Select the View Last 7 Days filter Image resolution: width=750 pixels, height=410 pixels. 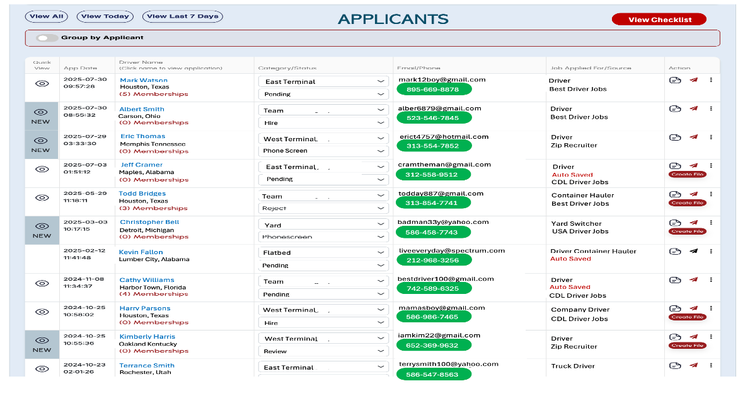(x=182, y=16)
